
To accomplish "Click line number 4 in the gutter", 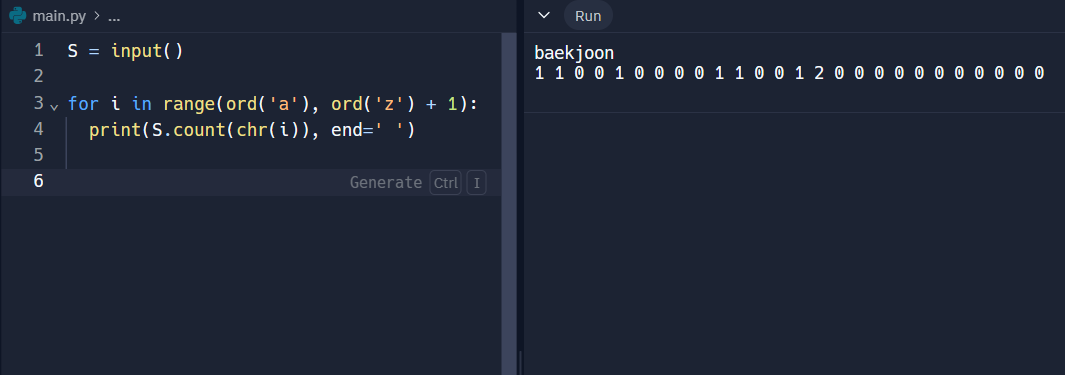I will tap(38, 129).
